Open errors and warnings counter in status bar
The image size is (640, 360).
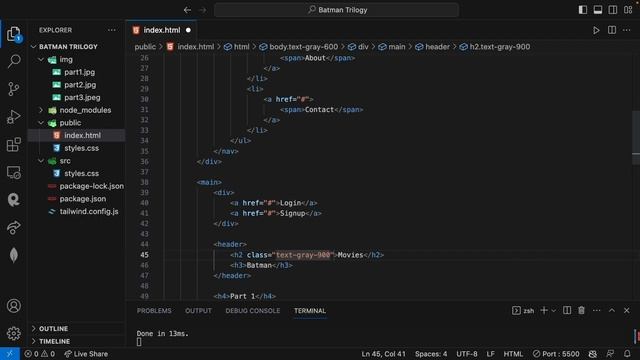point(40,354)
